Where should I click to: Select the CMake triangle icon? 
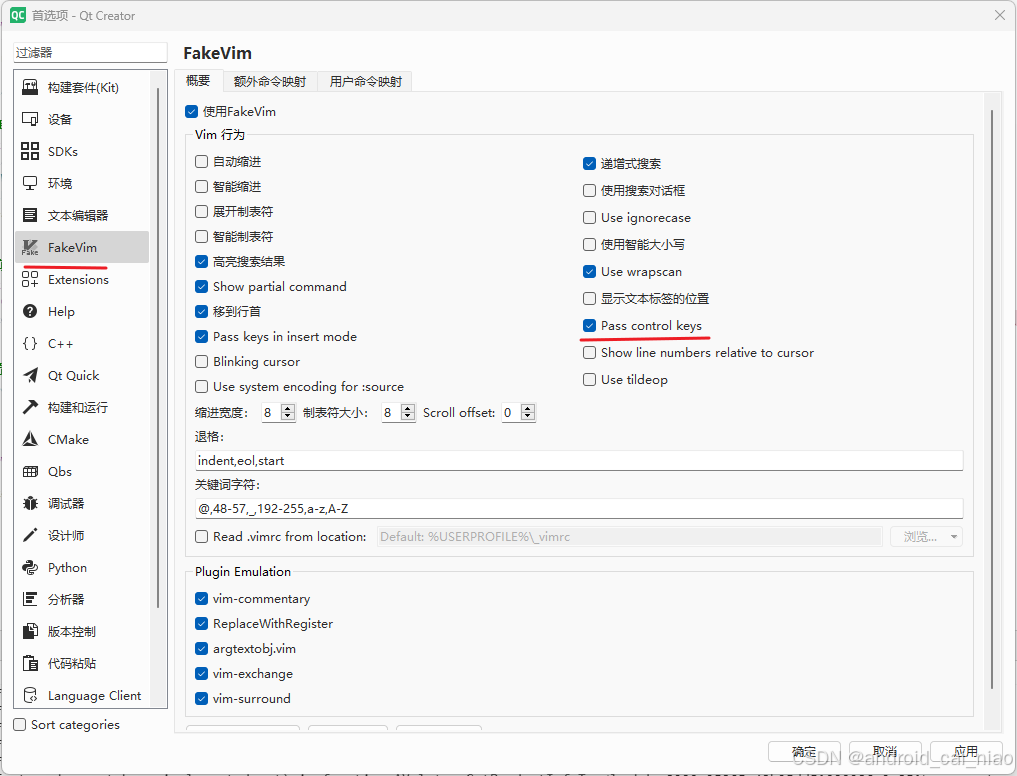(30, 439)
